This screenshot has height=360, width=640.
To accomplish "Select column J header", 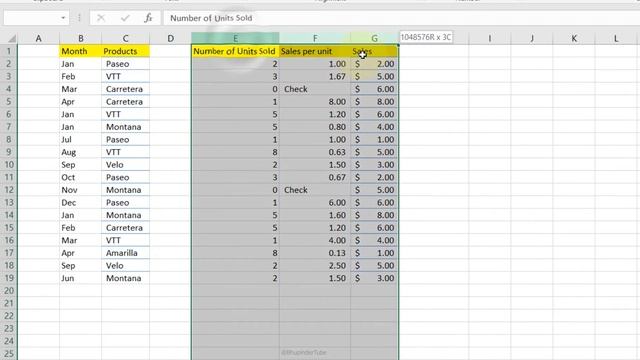I will coord(531,38).
